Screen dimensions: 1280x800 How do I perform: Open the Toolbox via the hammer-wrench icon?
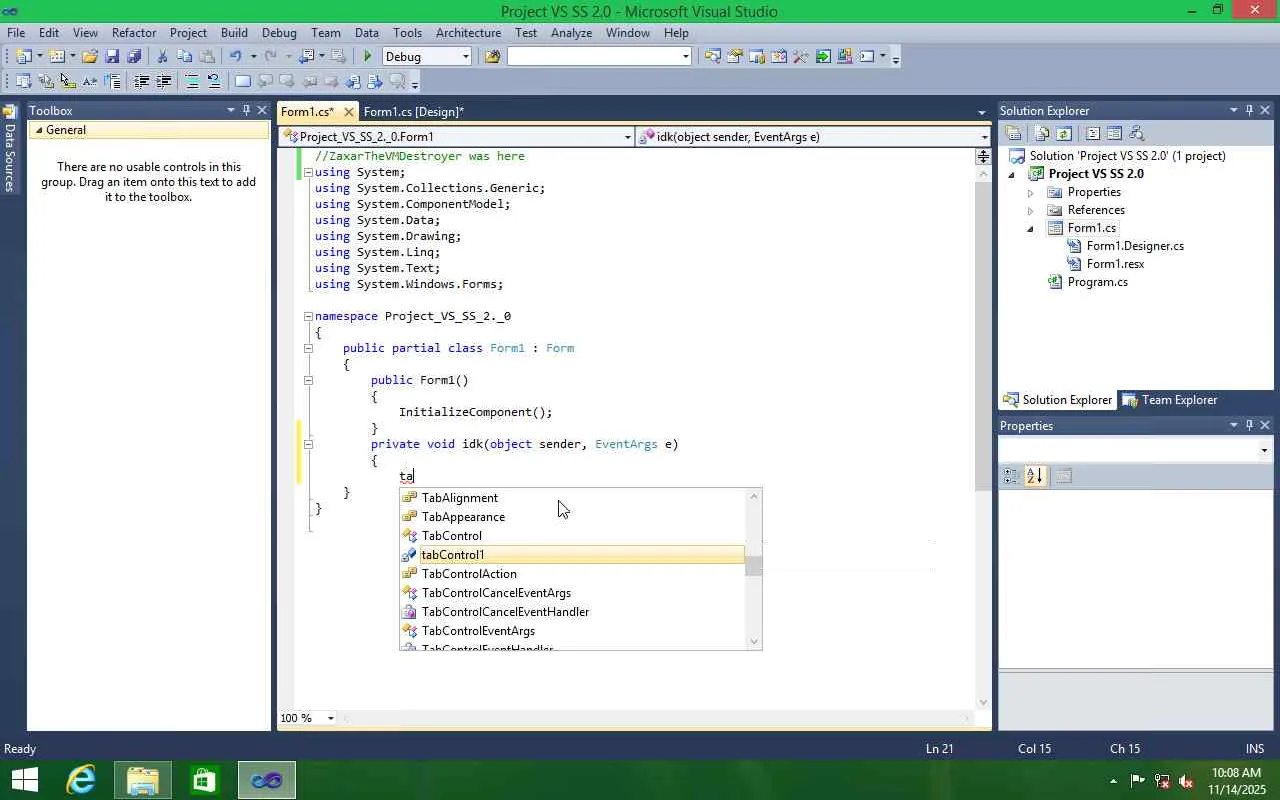[801, 57]
